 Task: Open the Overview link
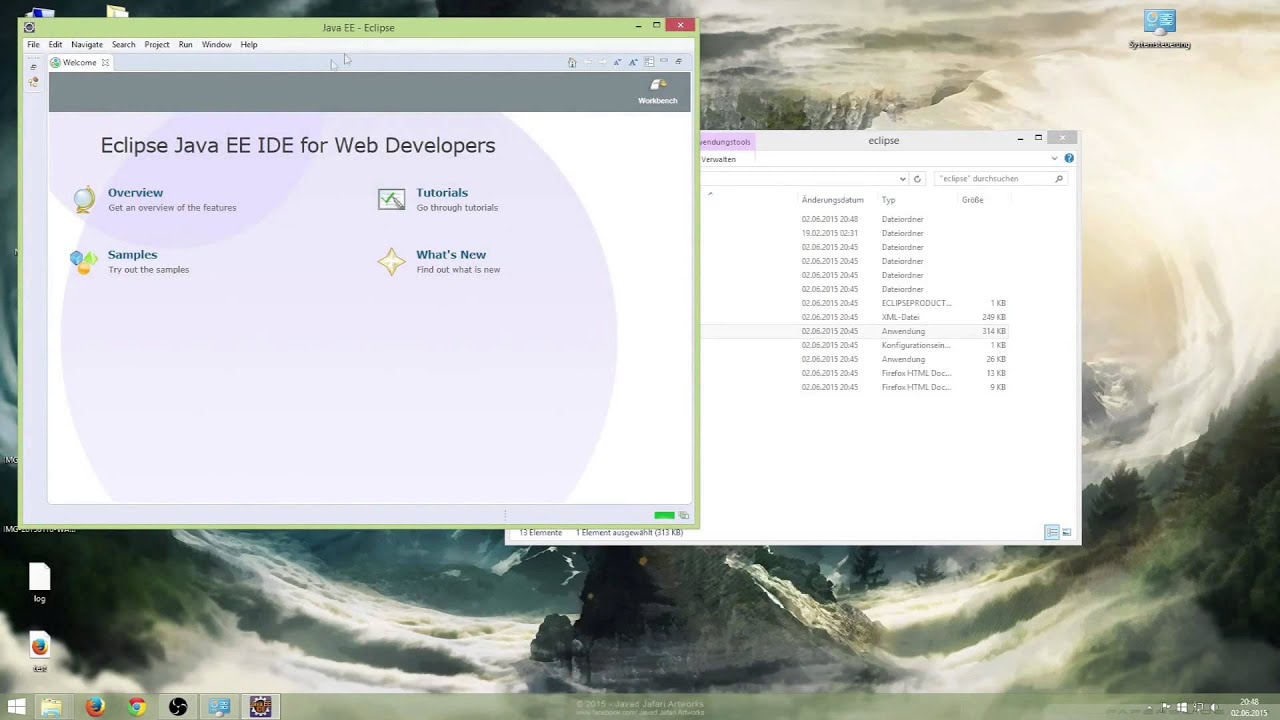(135, 192)
